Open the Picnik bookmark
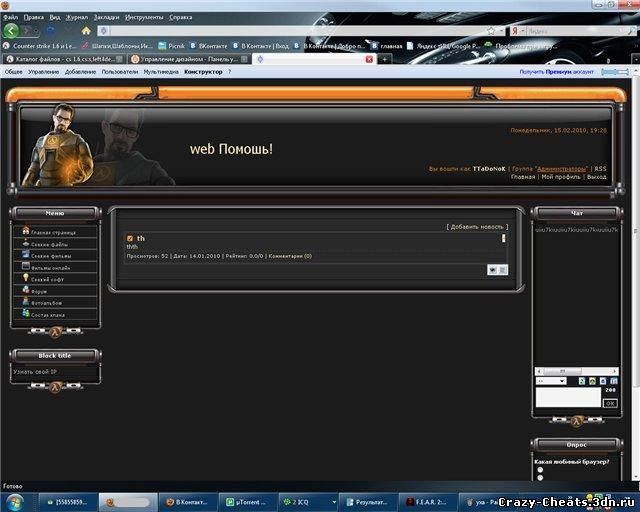 (171, 46)
